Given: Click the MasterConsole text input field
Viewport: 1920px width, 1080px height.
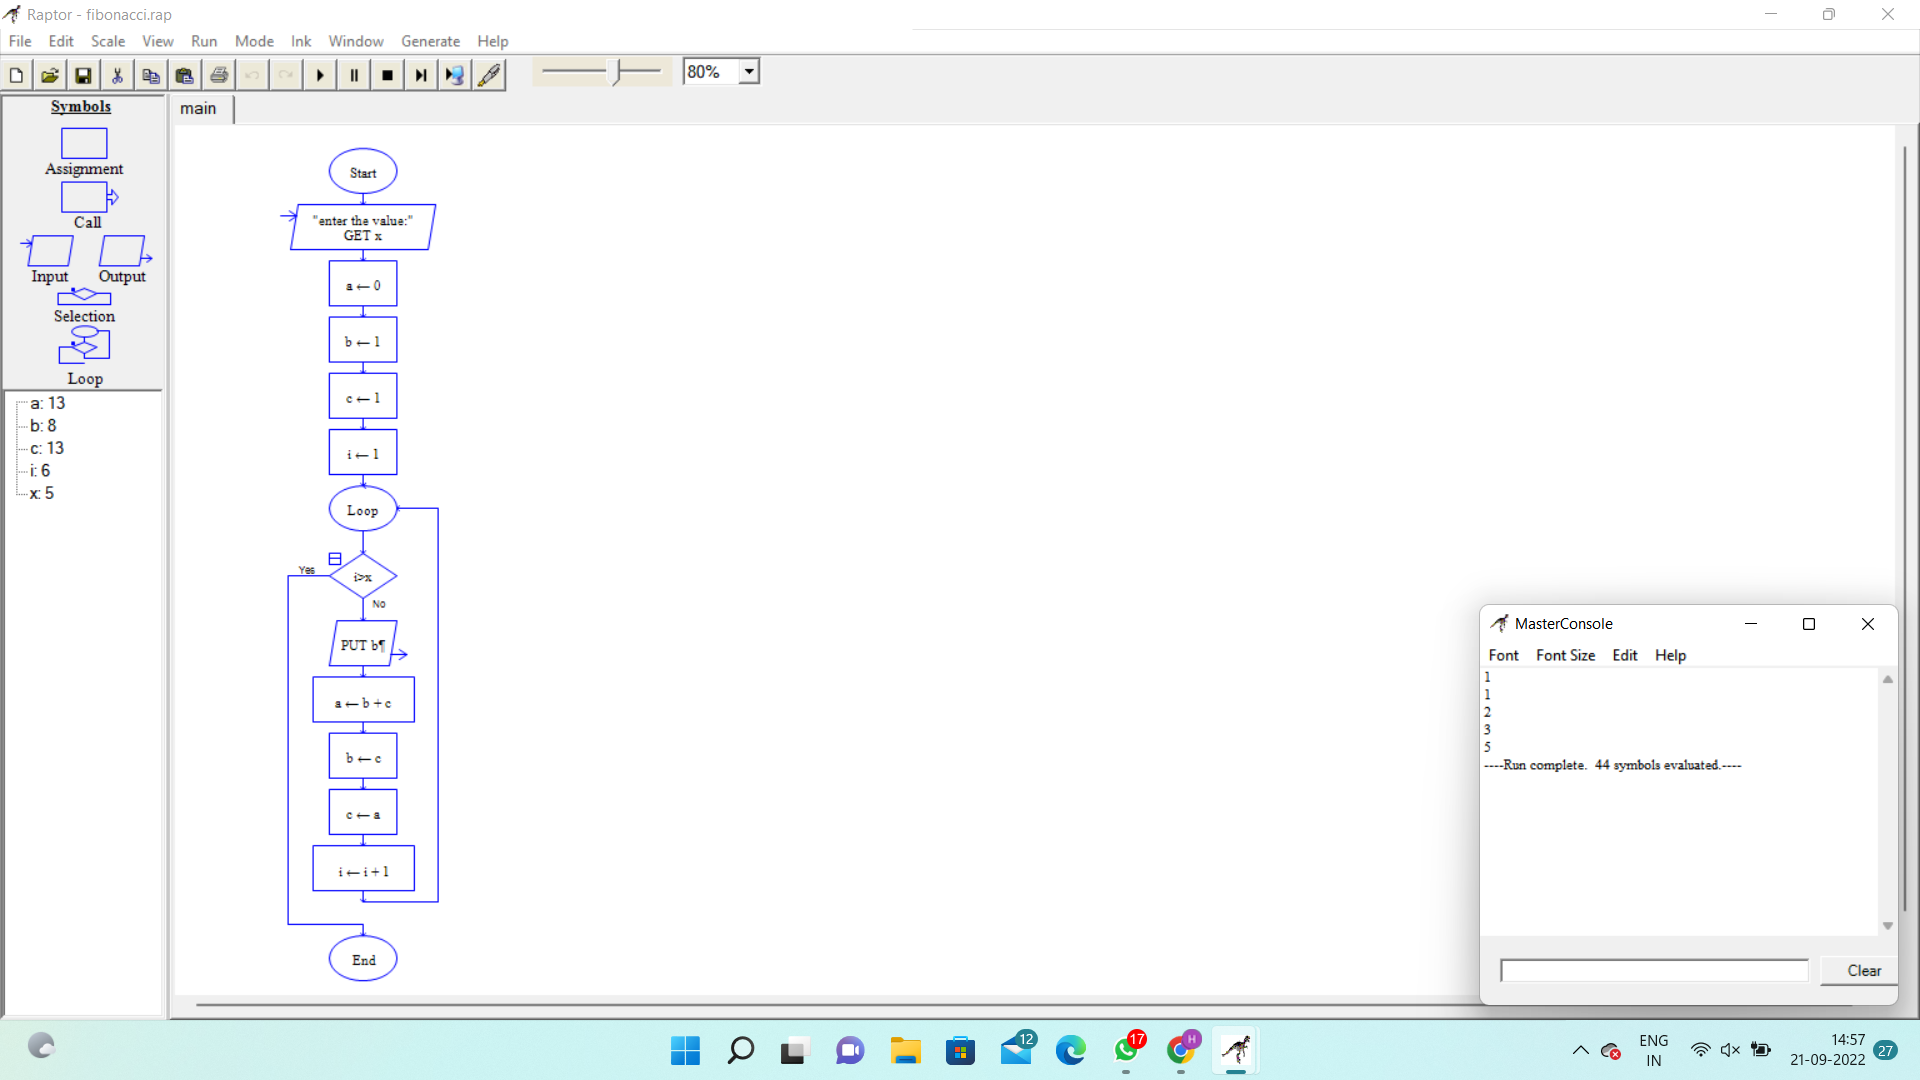Looking at the screenshot, I should point(1654,970).
